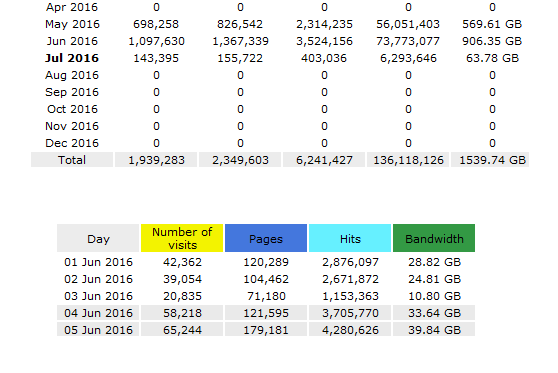
Task: Click the yellow Number of visits header
Action: (x=182, y=238)
